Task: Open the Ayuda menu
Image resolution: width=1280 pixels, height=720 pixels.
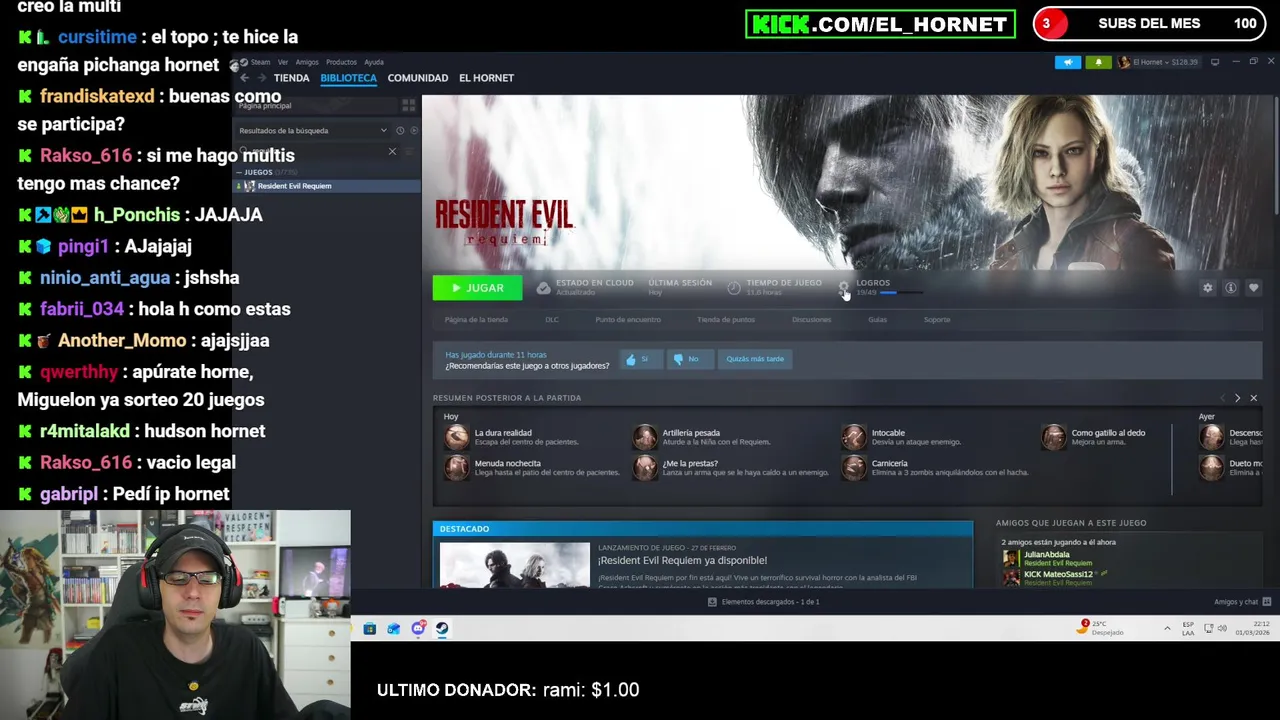Action: tap(374, 62)
